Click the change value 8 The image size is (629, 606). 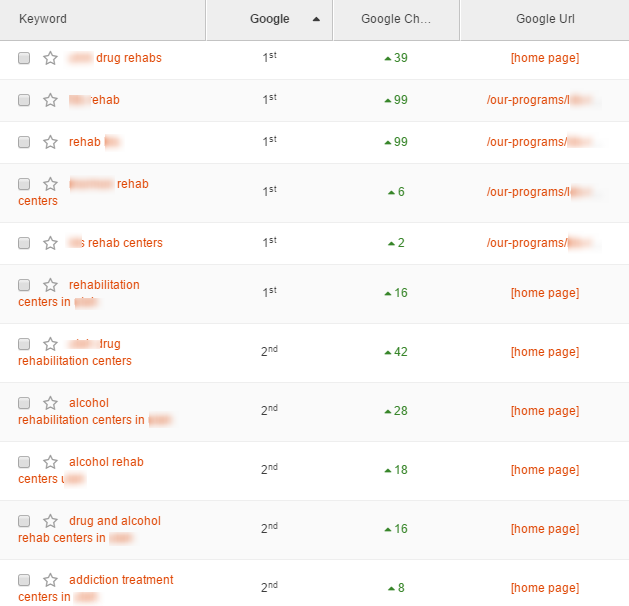(396, 588)
